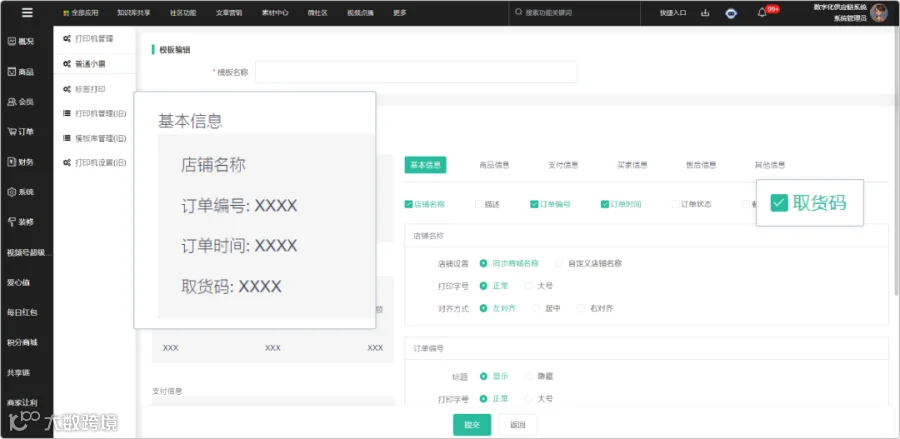Choose 居中 alignment radio button
Screen dimensions: 900x439
(536, 308)
